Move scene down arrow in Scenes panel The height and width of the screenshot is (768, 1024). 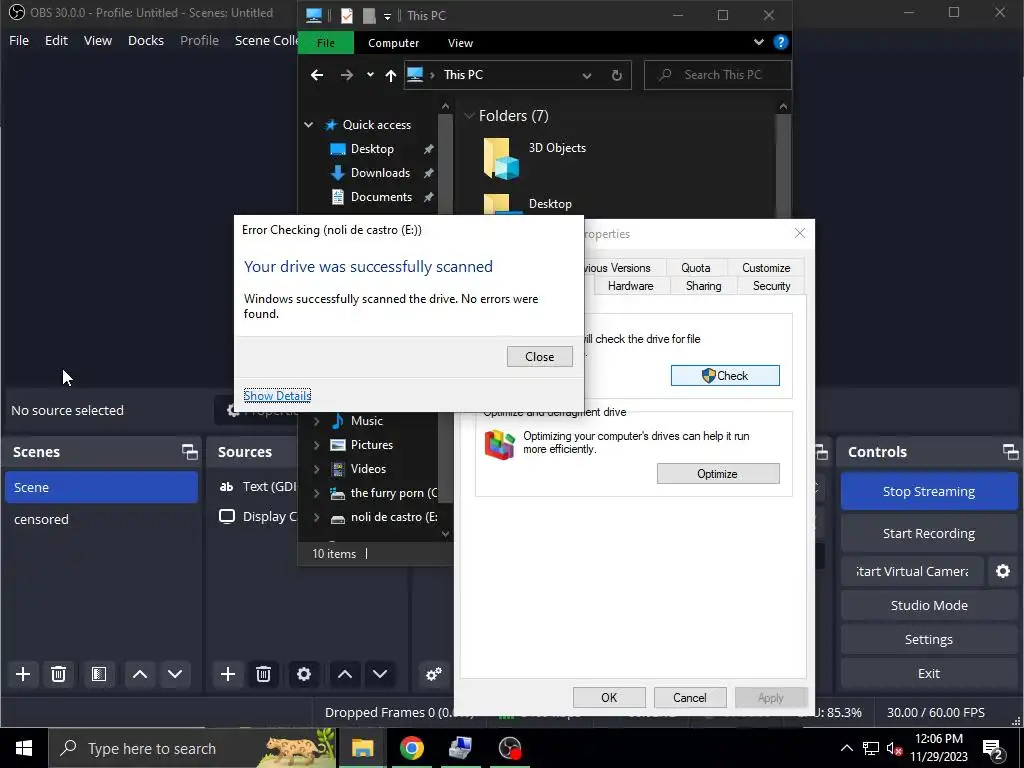[175, 674]
